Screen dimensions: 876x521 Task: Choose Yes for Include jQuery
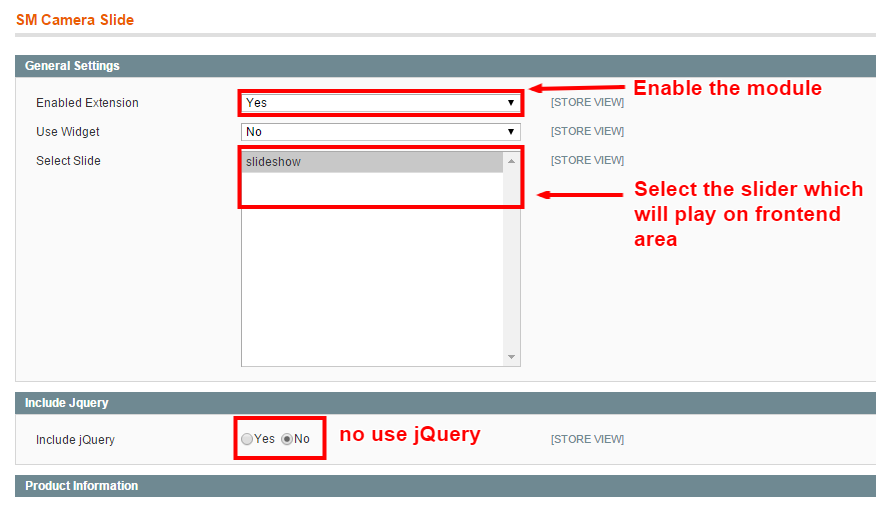(x=247, y=439)
